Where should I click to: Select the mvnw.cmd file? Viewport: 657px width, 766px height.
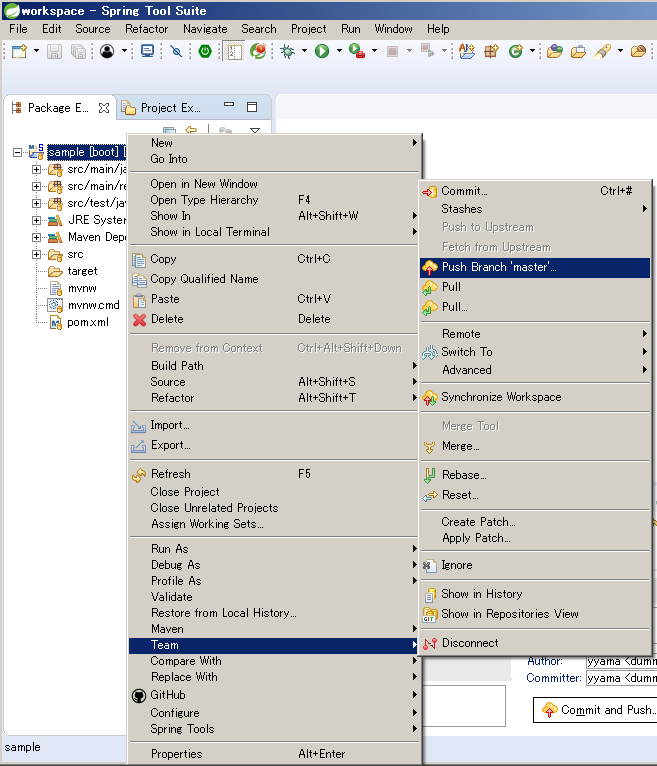point(93,305)
